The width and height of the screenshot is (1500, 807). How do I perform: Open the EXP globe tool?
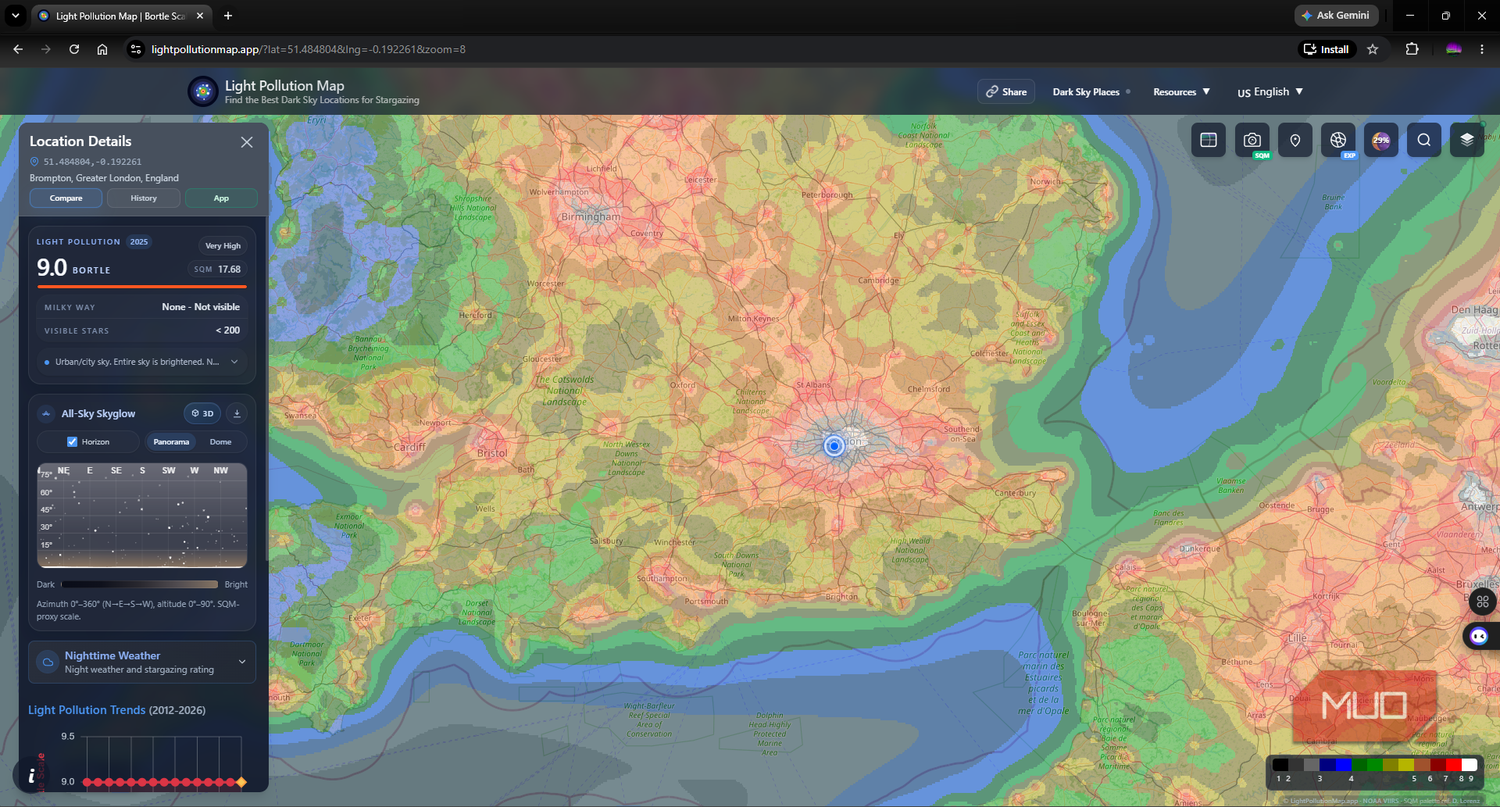coord(1338,140)
